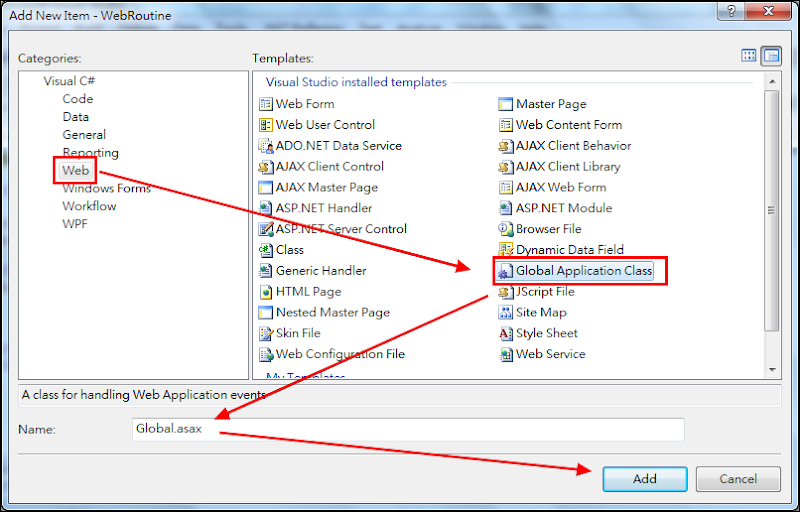This screenshot has height=512, width=800.
Task: Select the Reporting category
Action: click(x=90, y=152)
